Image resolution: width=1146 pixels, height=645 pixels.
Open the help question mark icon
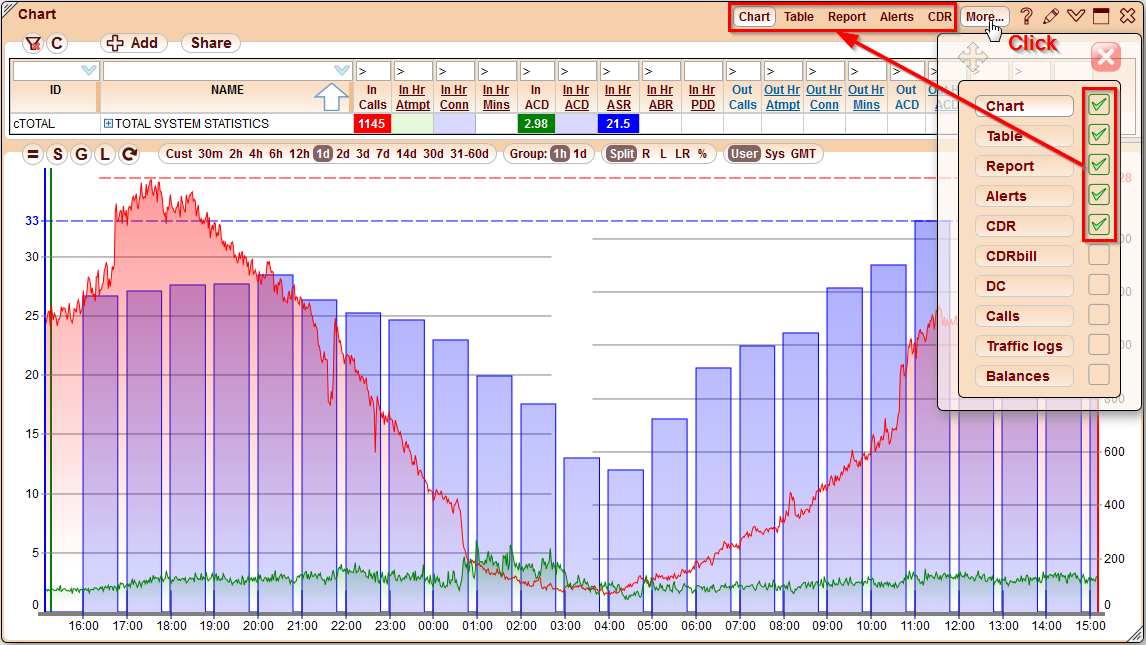1026,16
